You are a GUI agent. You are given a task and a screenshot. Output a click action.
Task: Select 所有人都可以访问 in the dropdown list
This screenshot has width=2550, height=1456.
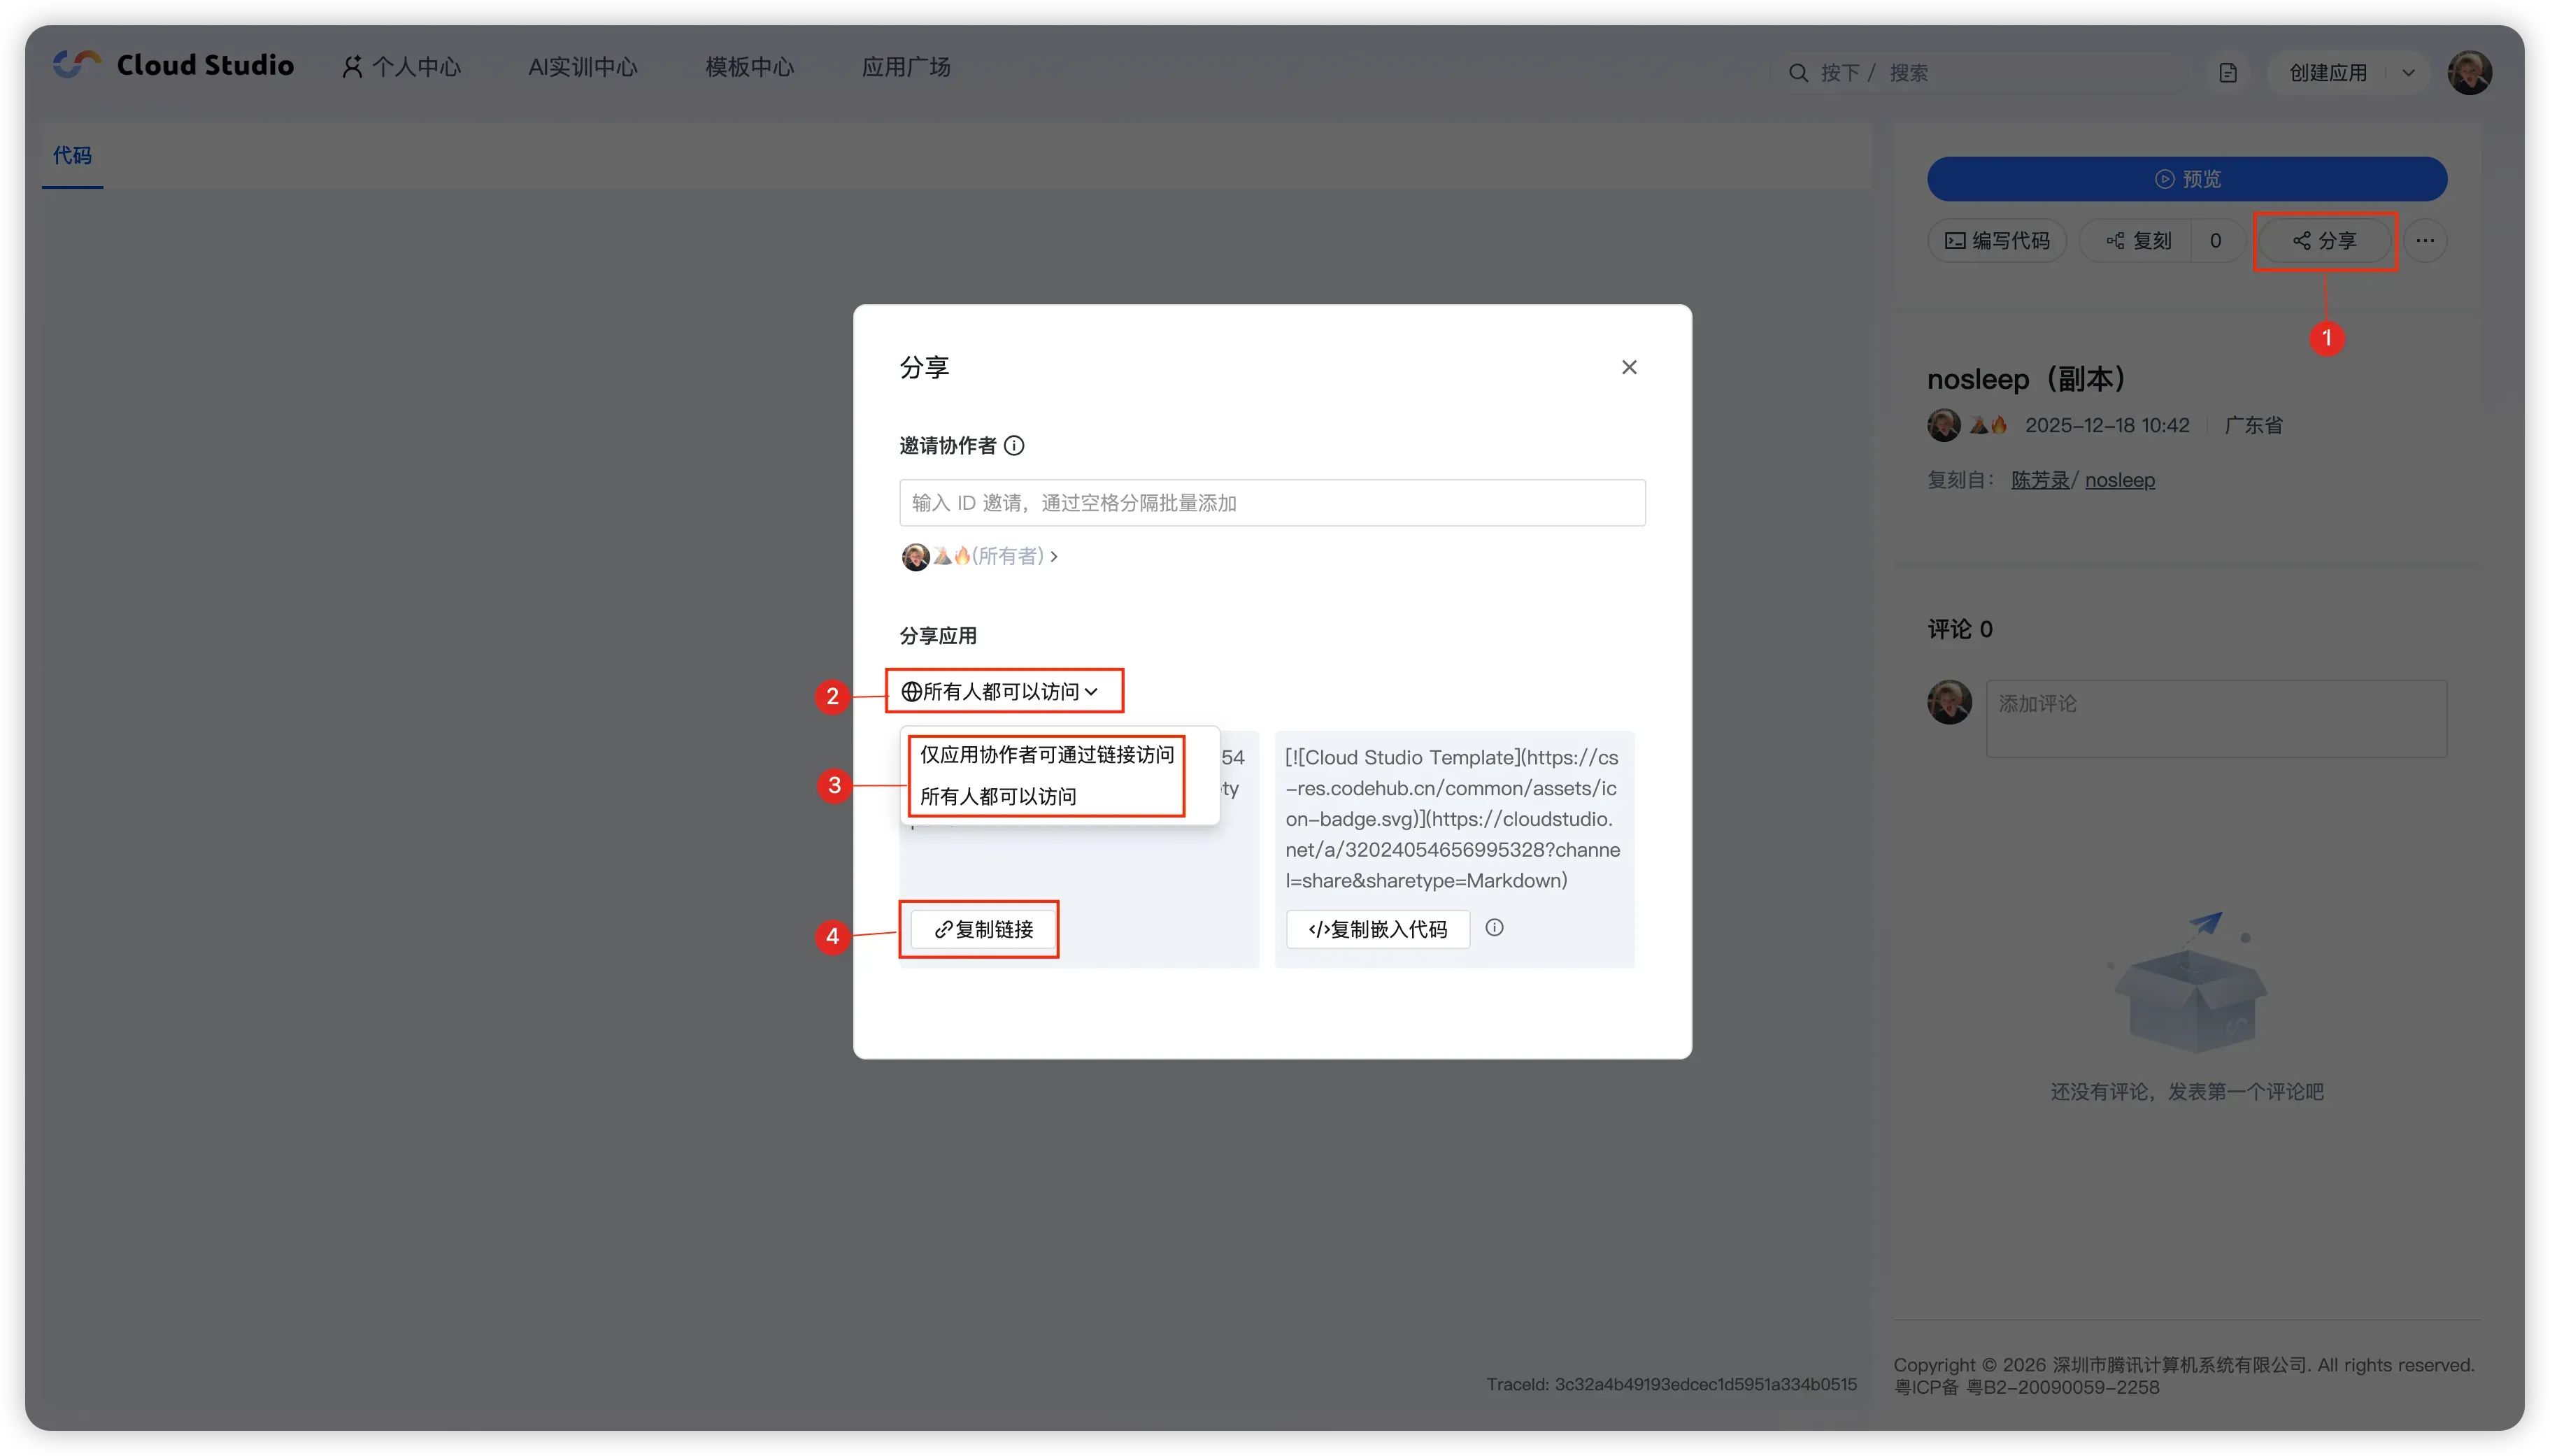(998, 797)
